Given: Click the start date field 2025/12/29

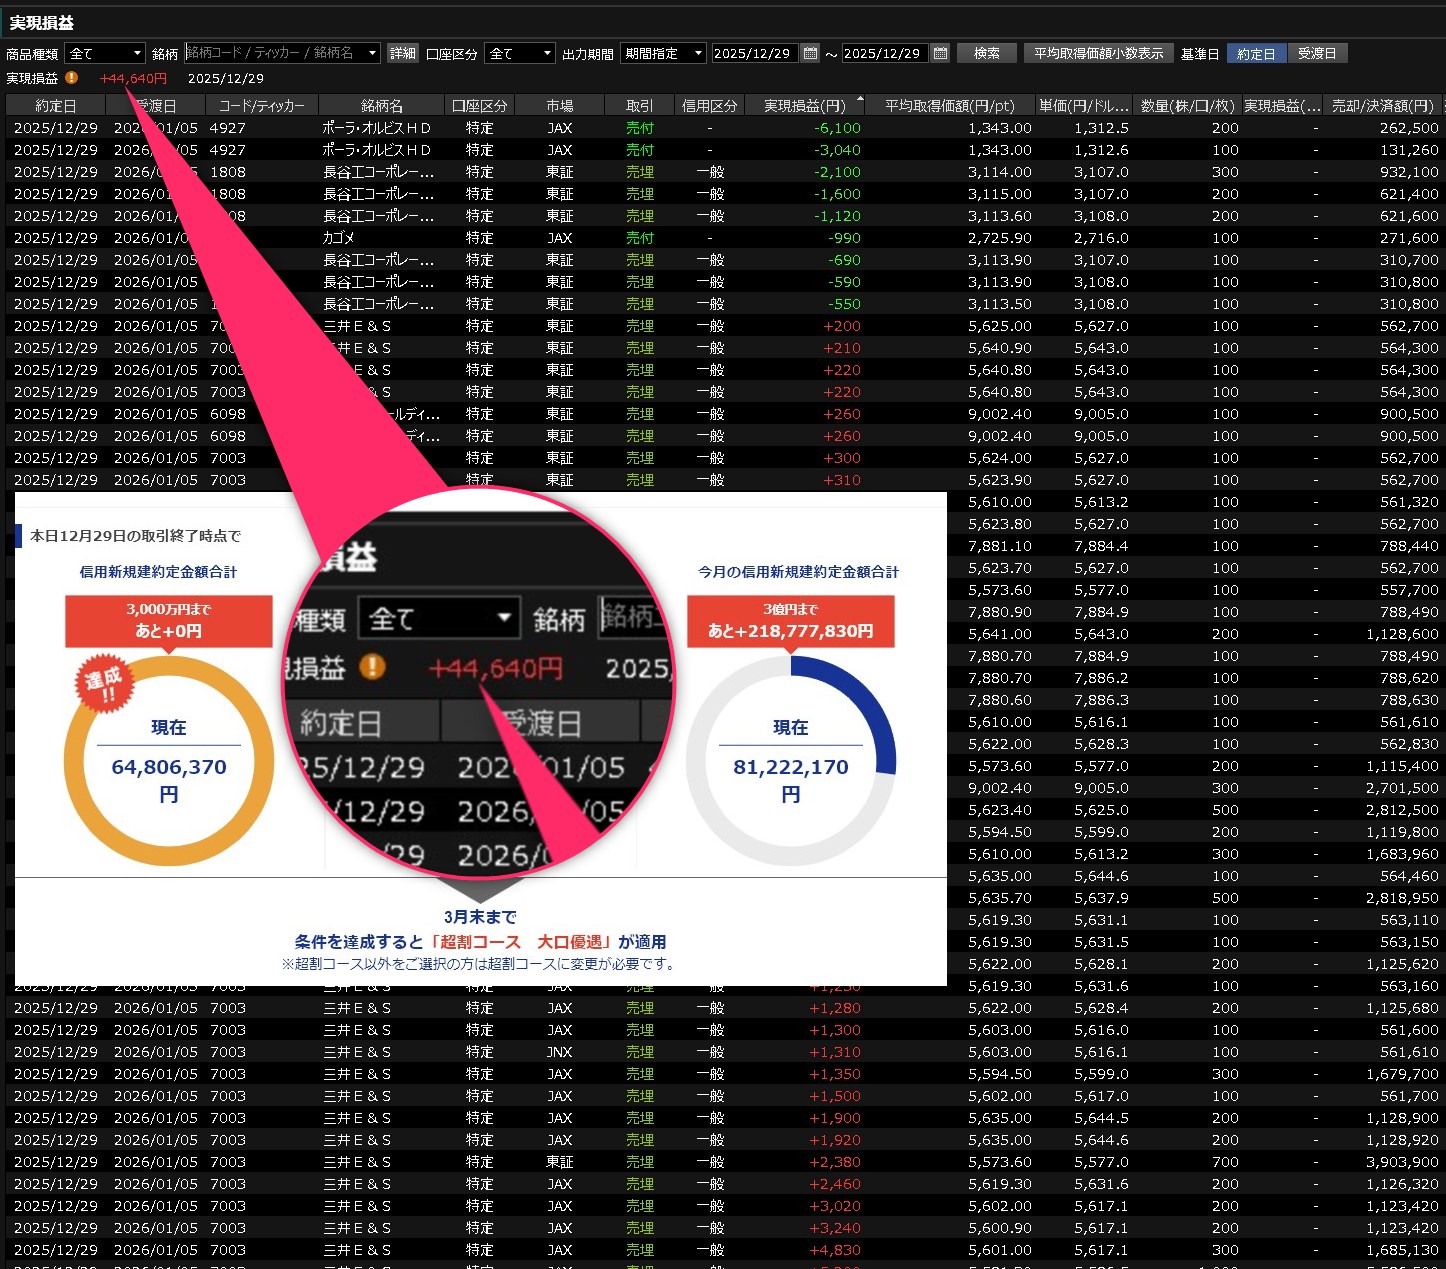Looking at the screenshot, I should tap(753, 54).
